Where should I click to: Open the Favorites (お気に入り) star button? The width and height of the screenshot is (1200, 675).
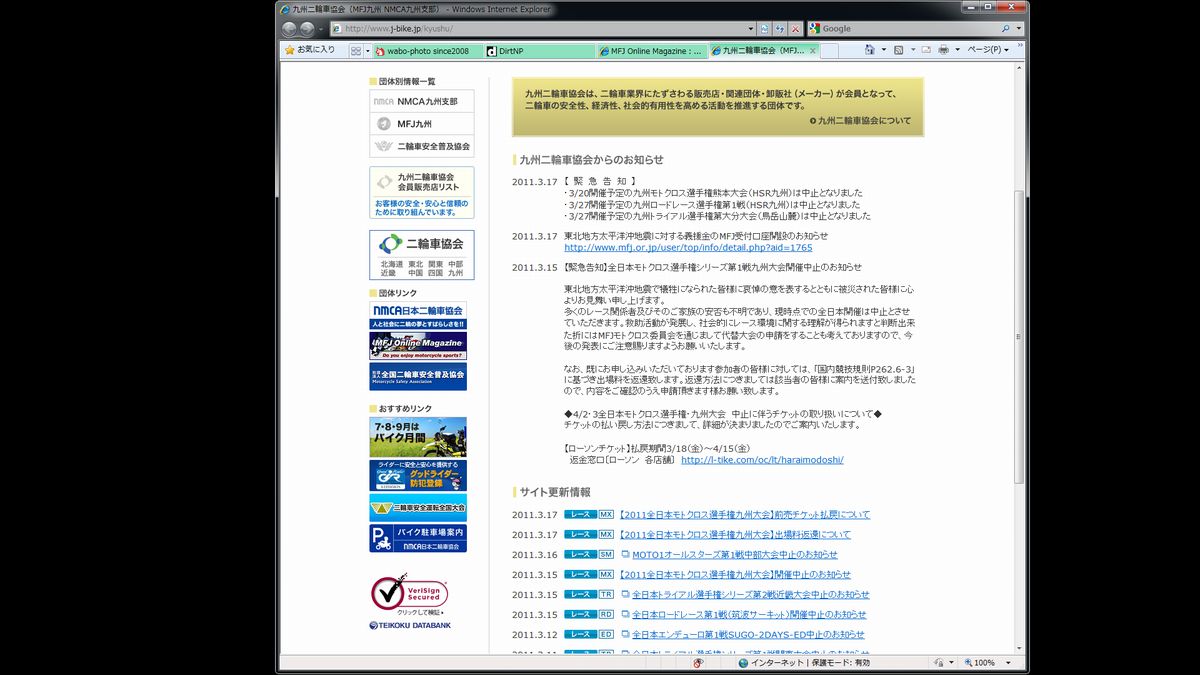click(x=310, y=49)
